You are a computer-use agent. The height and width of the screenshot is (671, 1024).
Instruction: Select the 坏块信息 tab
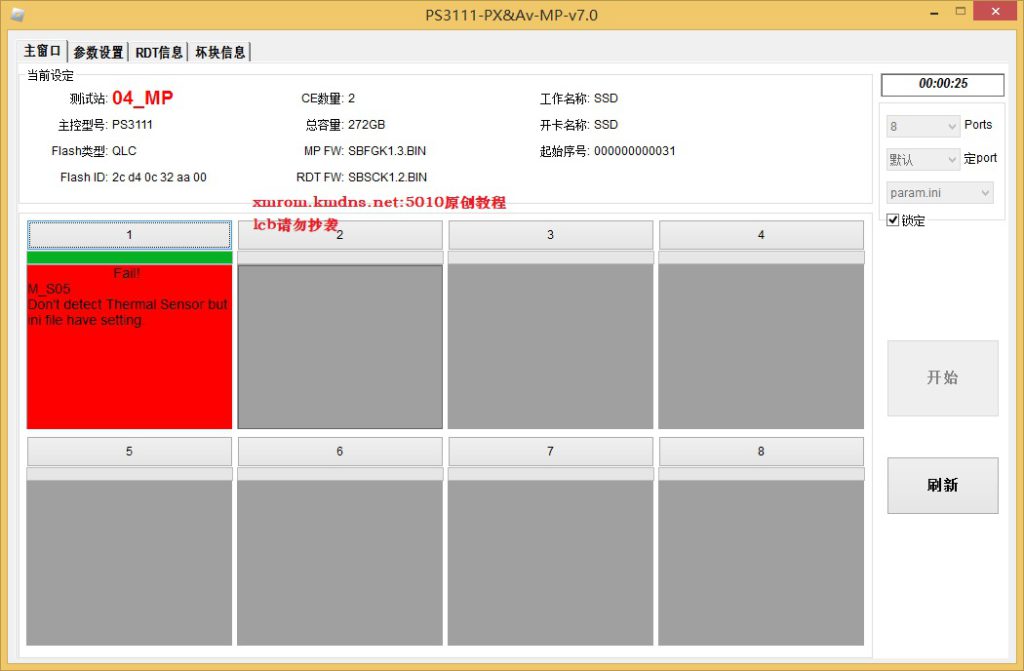219,52
